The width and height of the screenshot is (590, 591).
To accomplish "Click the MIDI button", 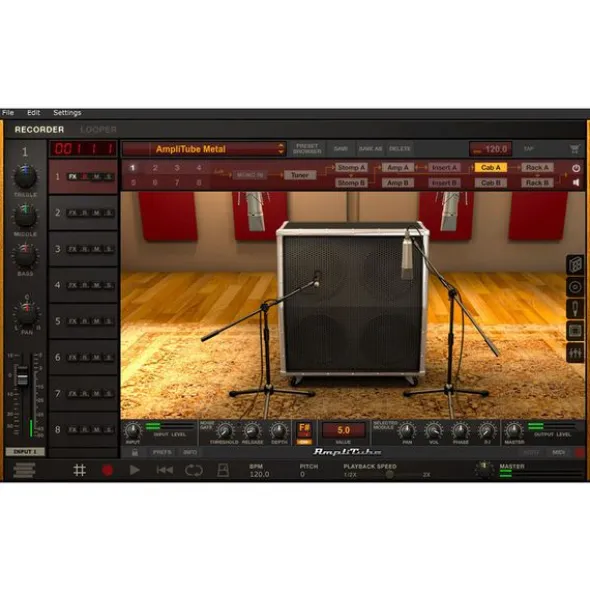I will click(x=558, y=452).
